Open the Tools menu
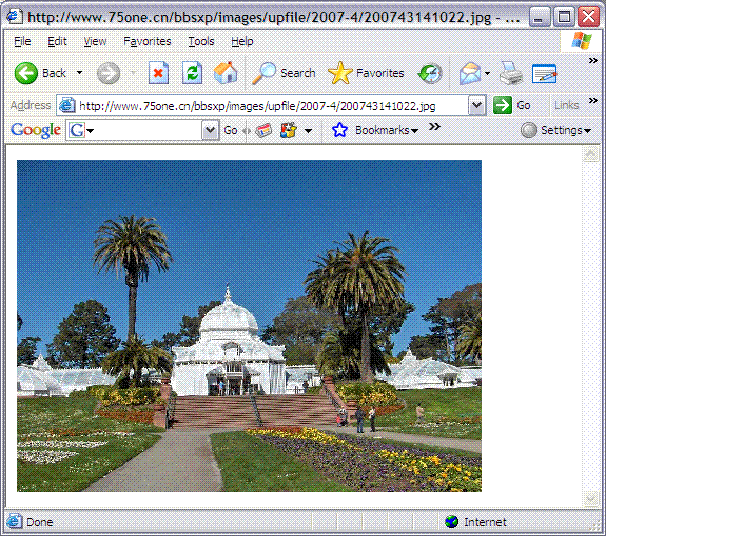Image resolution: width=735 pixels, height=536 pixels. (x=201, y=41)
